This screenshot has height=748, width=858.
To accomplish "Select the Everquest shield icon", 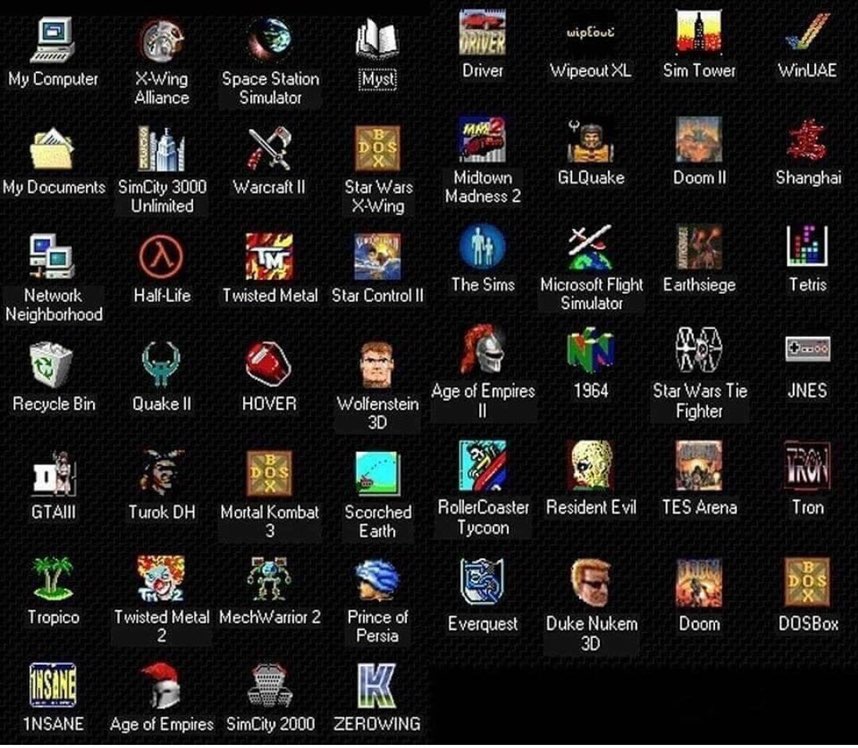I will 482,582.
